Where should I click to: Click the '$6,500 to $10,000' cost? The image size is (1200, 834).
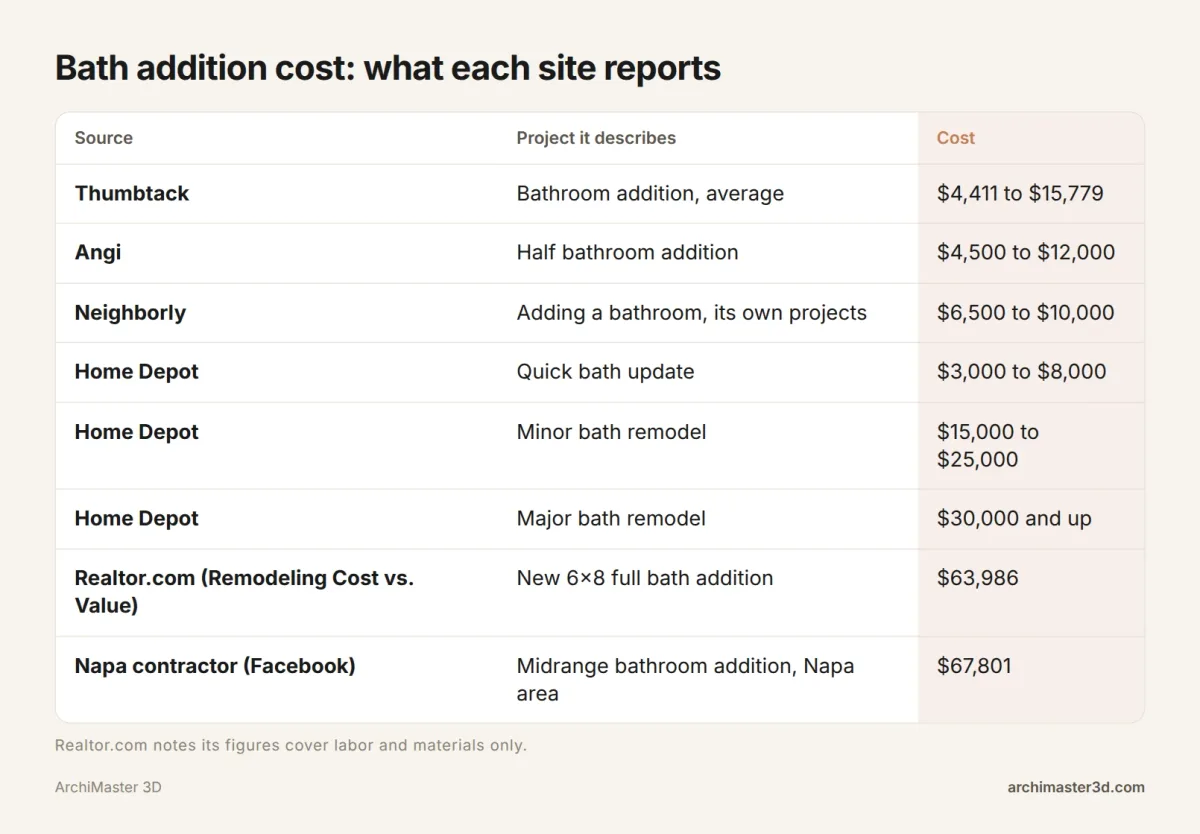pyautogui.click(x=1025, y=312)
